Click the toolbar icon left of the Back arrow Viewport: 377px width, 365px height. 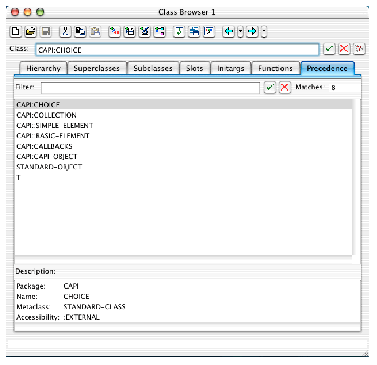209,32
